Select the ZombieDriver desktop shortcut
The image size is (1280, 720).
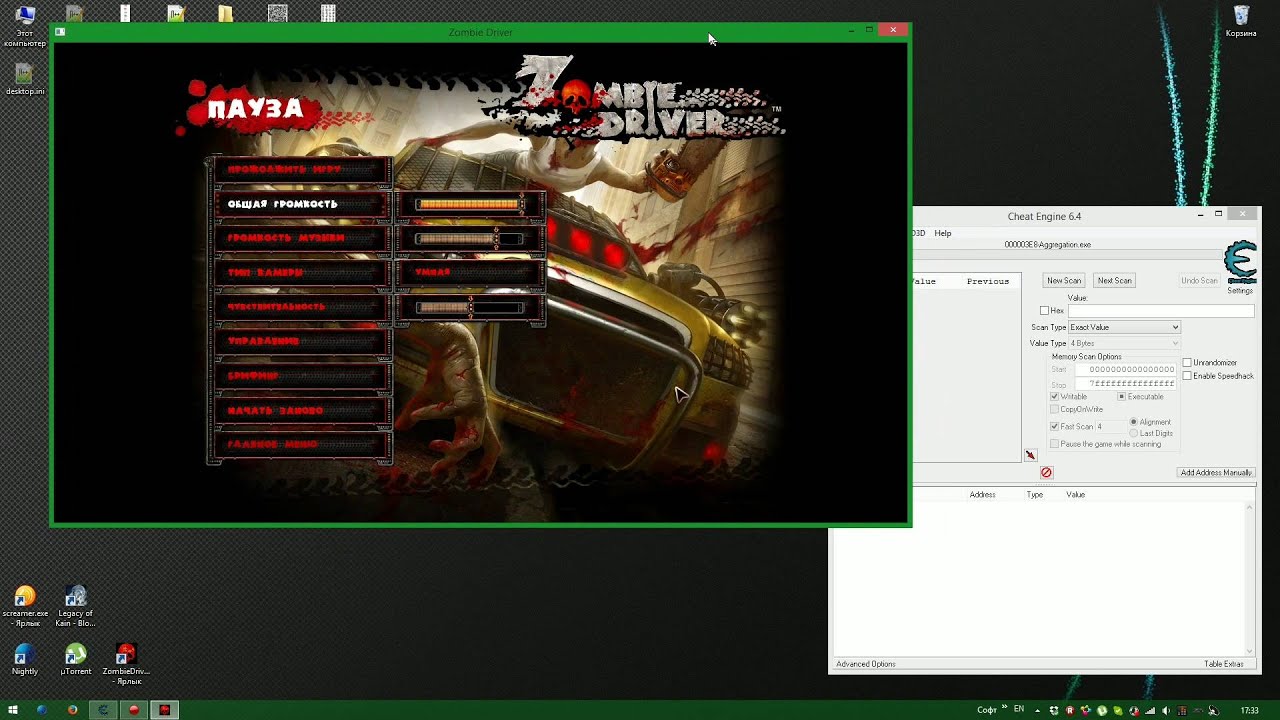coord(125,664)
